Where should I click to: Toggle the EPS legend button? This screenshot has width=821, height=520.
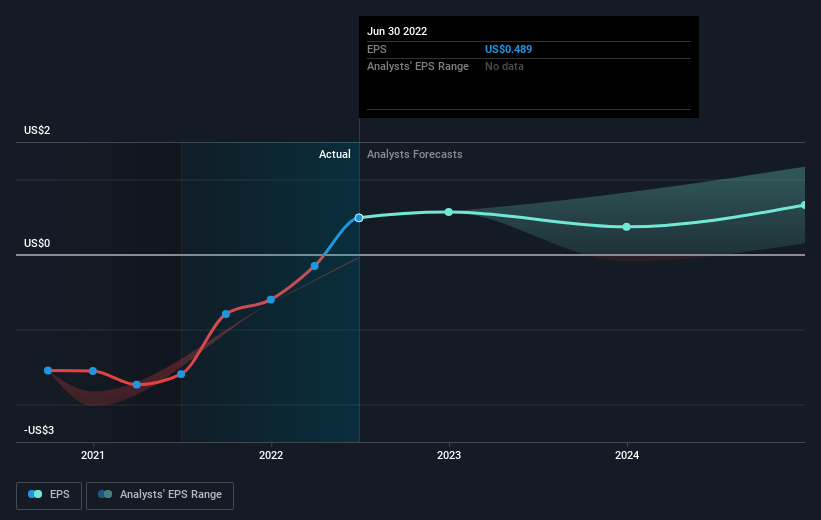coord(51,494)
